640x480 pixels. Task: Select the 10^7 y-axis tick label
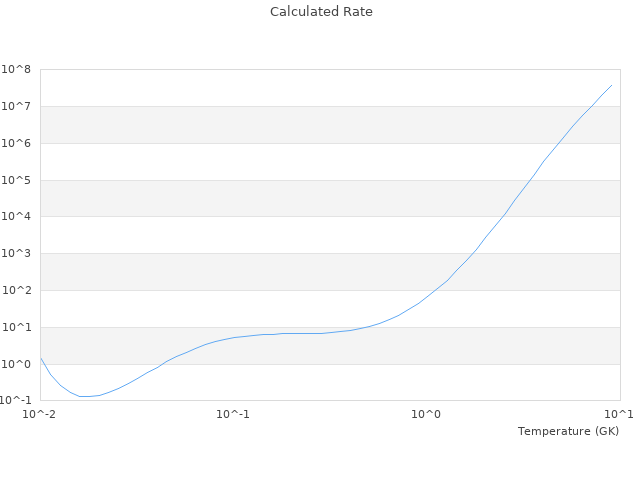pyautogui.click(x=17, y=106)
